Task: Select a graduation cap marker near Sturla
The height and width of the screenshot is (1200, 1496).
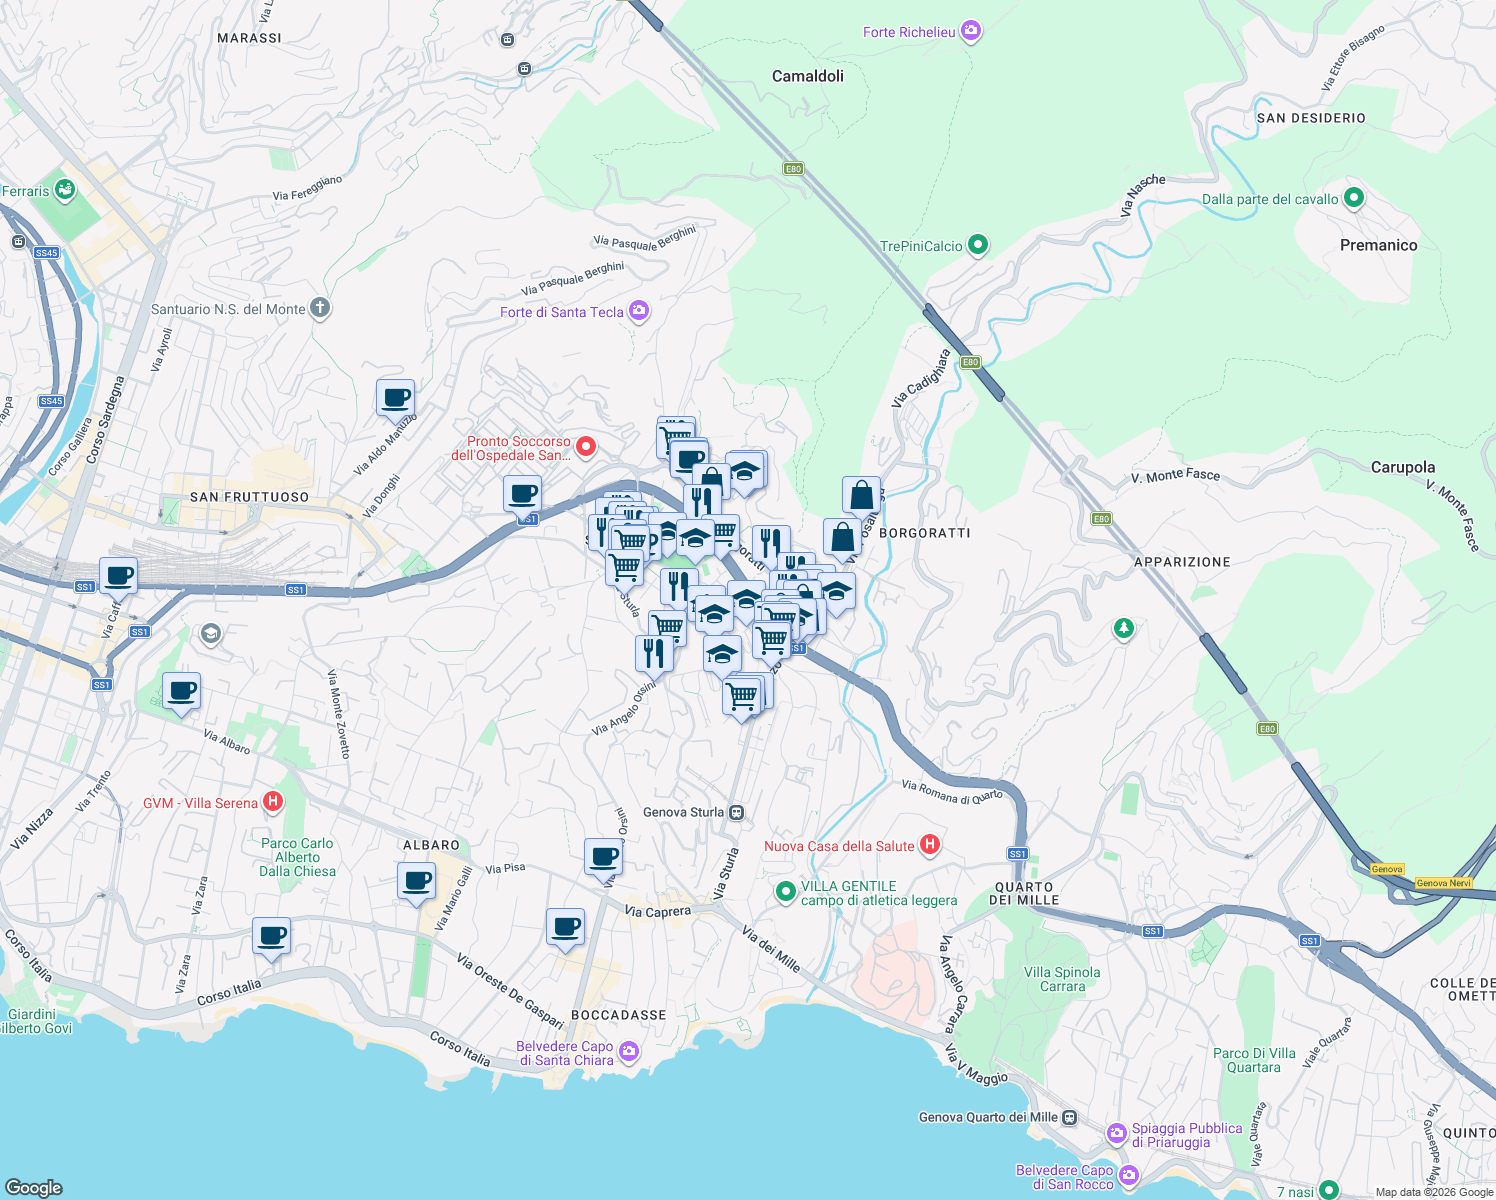Action: [713, 614]
